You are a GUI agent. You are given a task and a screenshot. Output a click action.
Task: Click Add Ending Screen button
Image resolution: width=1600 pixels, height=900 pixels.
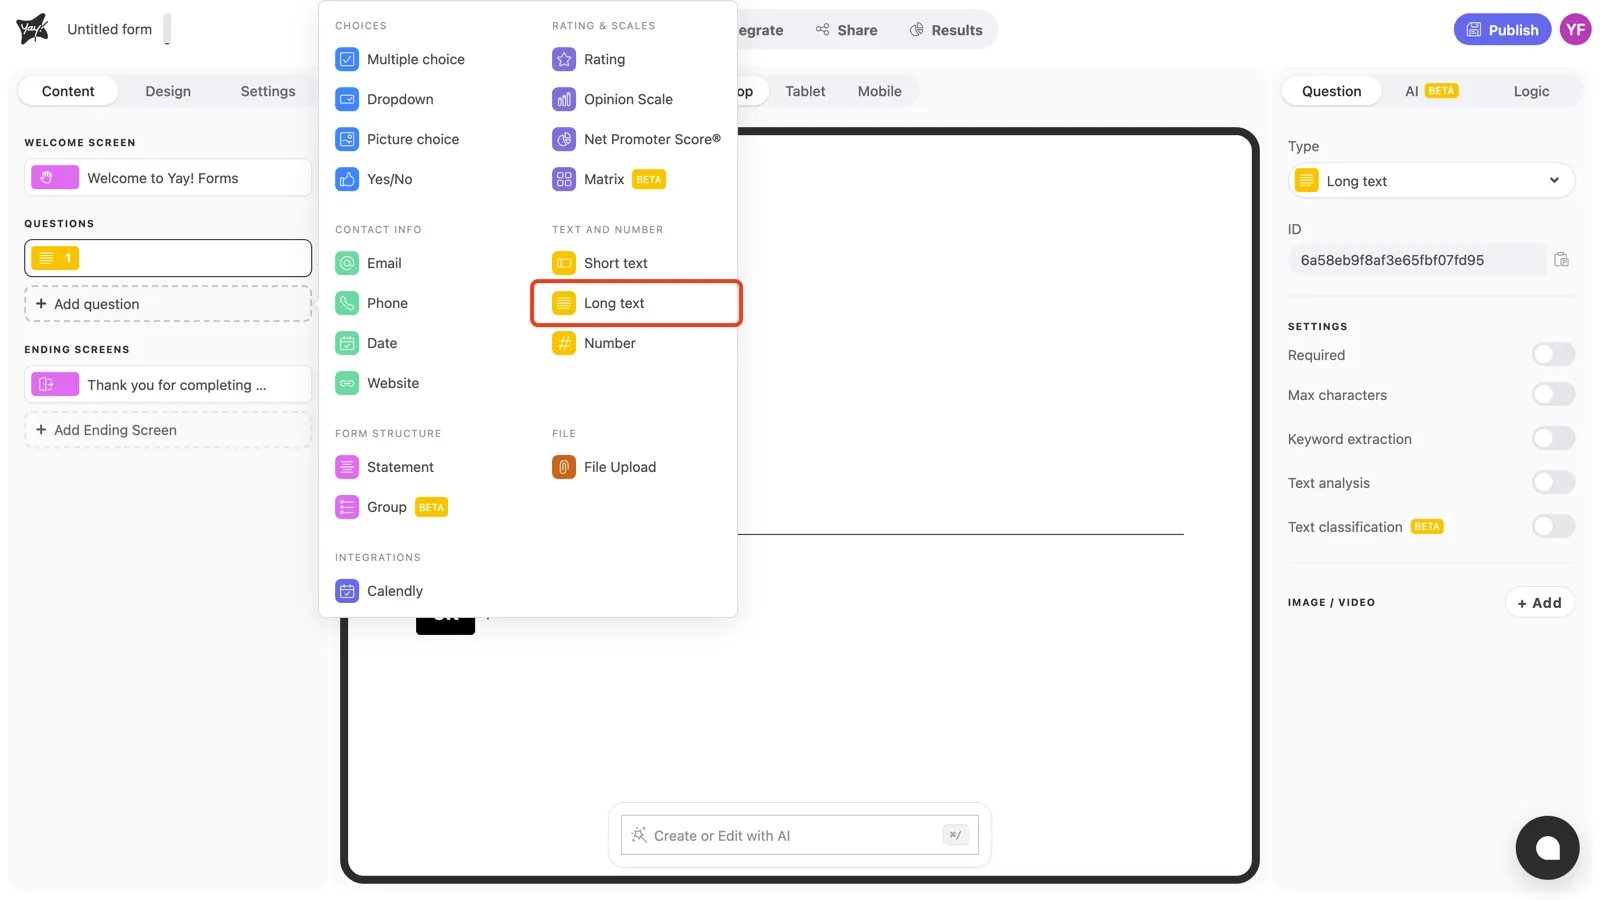[x=168, y=430]
